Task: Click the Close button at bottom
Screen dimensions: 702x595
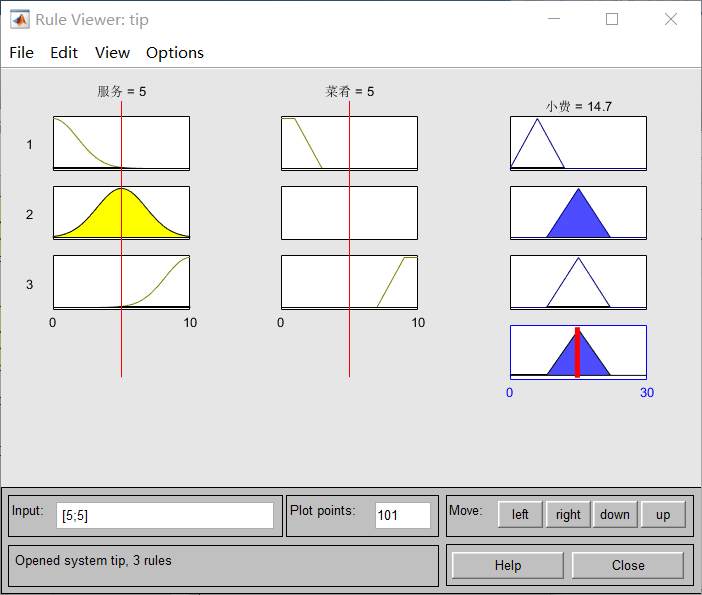Action: pos(628,565)
